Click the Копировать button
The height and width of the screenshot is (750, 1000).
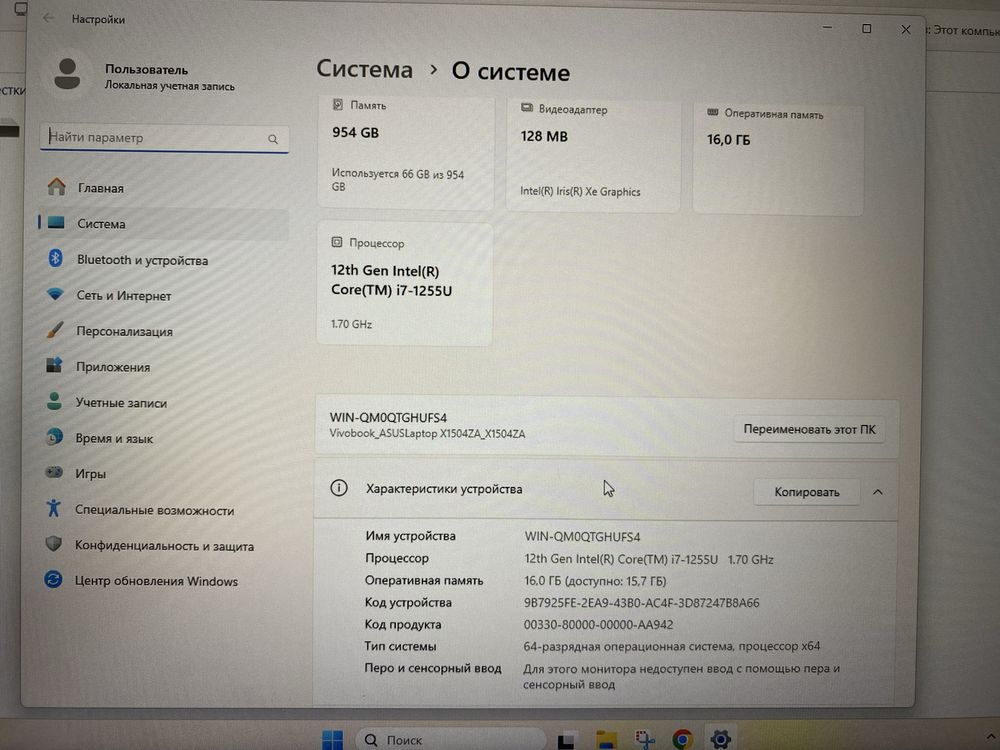807,492
